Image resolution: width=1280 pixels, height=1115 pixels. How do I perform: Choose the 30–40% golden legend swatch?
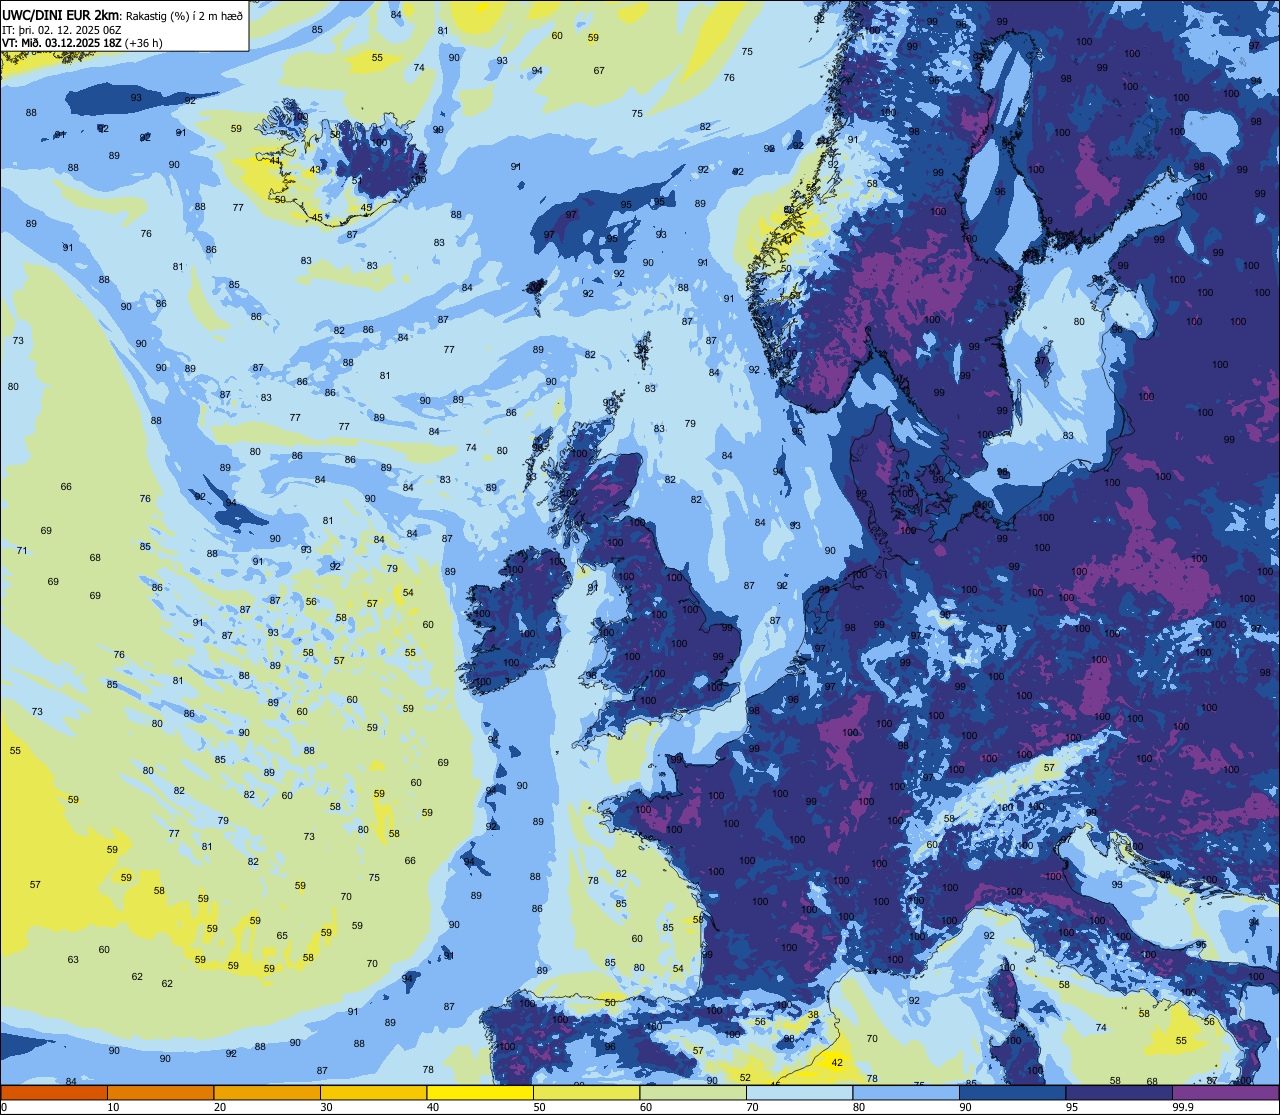373,1092
